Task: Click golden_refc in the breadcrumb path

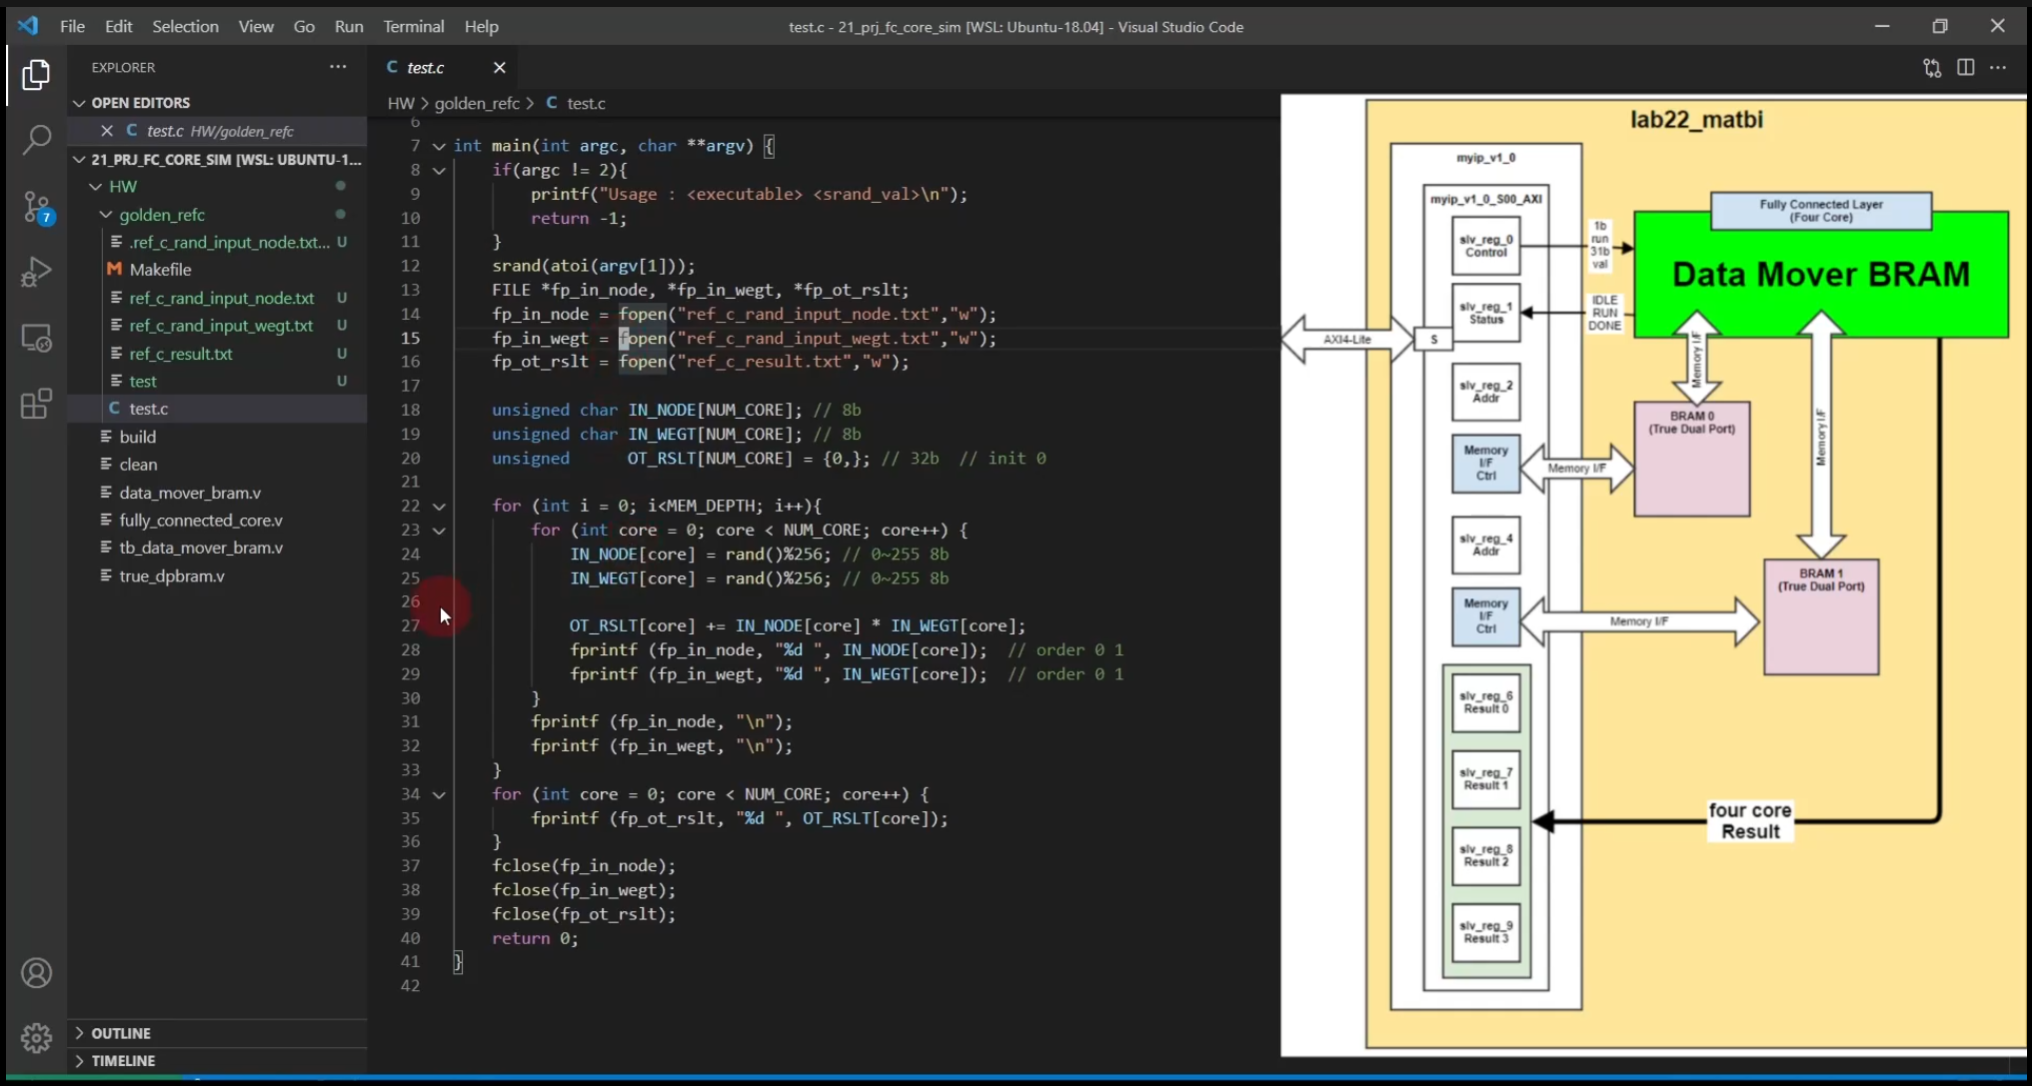Action: tap(476, 103)
